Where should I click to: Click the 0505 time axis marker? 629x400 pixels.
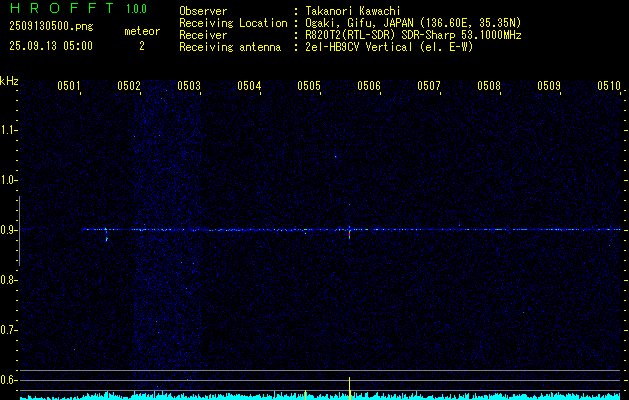click(309, 85)
